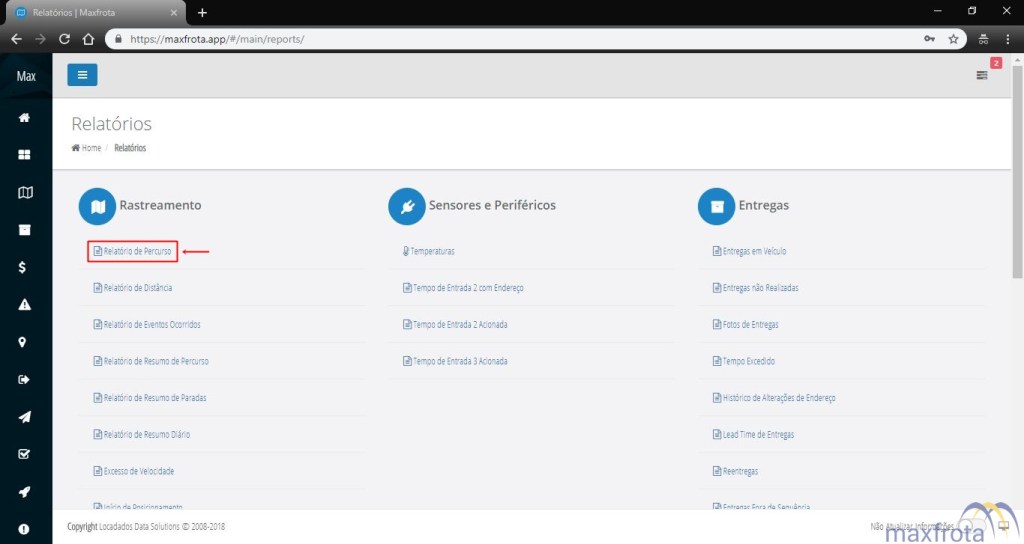Open the notifications list icon with badge
This screenshot has height=544, width=1024.
click(982, 75)
